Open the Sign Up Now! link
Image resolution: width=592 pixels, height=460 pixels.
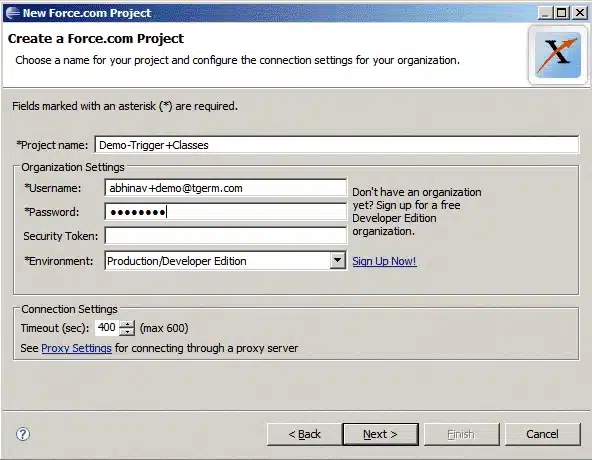384,261
